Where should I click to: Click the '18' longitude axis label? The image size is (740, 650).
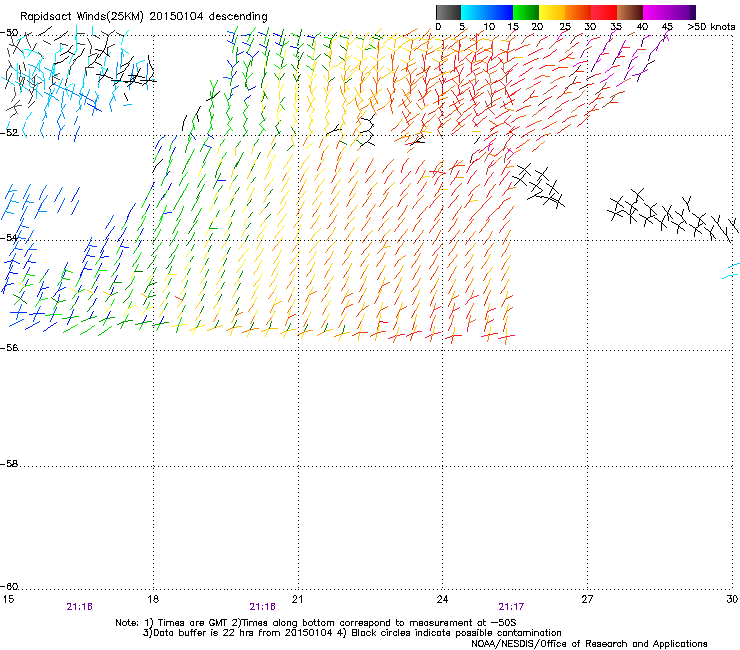pos(153,599)
